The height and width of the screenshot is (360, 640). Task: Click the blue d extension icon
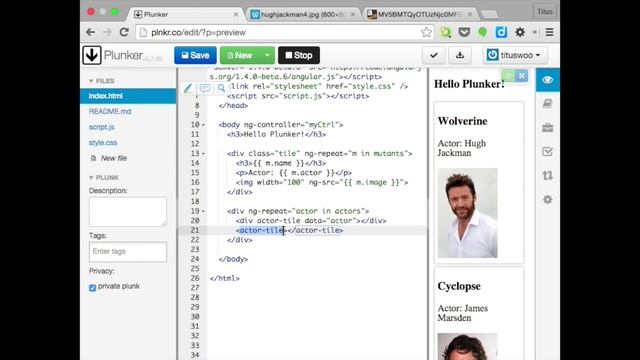501,32
